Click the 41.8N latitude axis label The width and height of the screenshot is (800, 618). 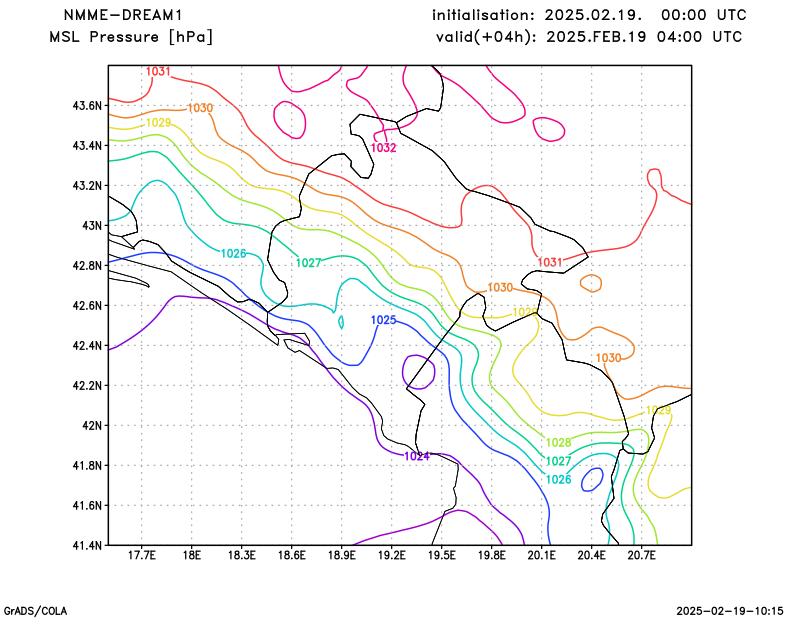87,466
